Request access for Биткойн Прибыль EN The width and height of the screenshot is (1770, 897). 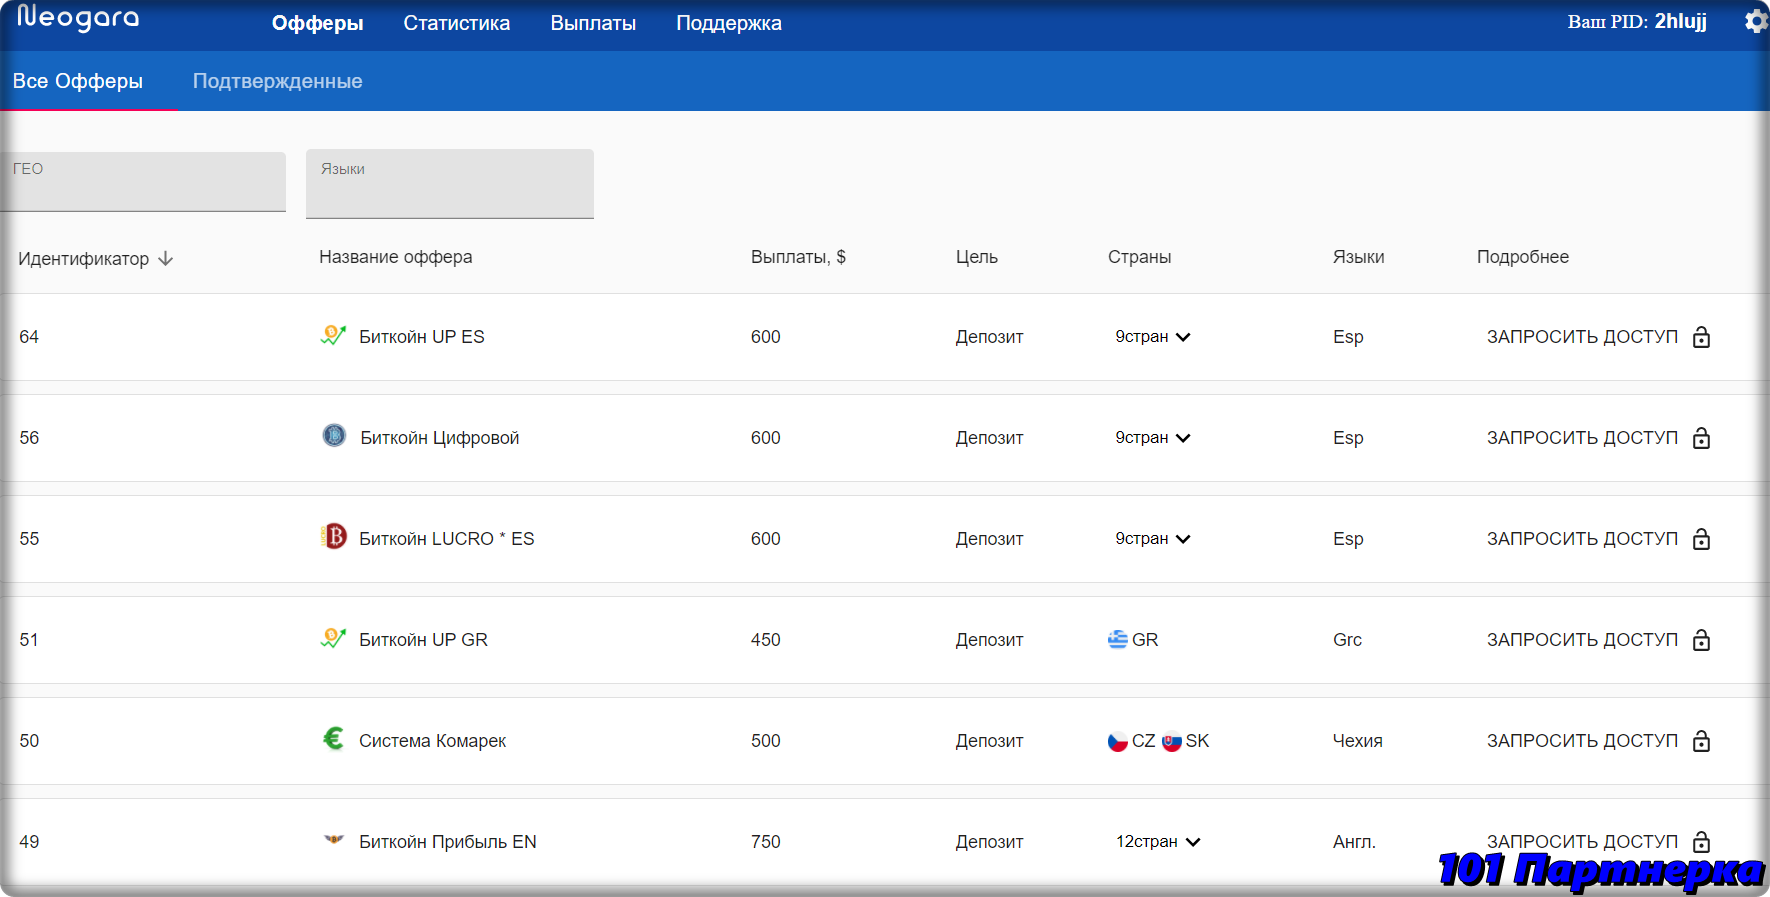point(1582,842)
